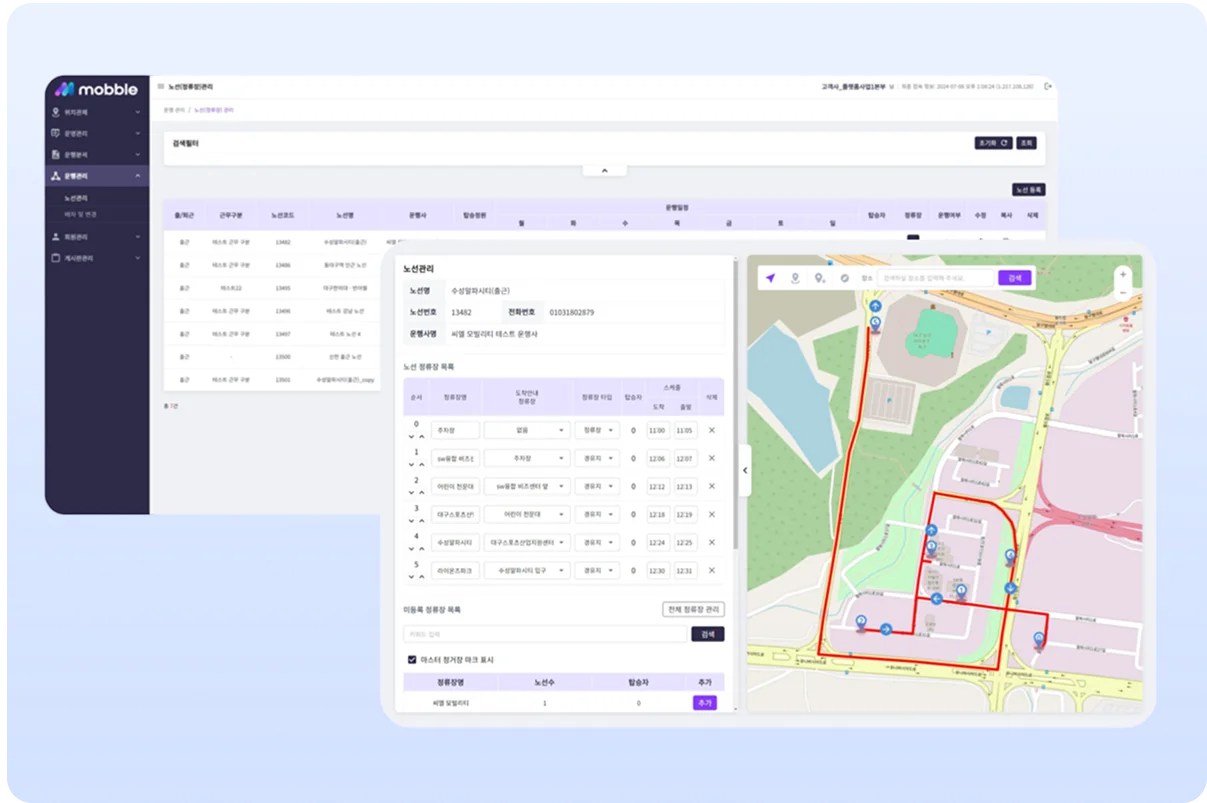1207x803 pixels.
Task: Click the compass icon in map toolbar
Action: pyautogui.click(x=844, y=278)
